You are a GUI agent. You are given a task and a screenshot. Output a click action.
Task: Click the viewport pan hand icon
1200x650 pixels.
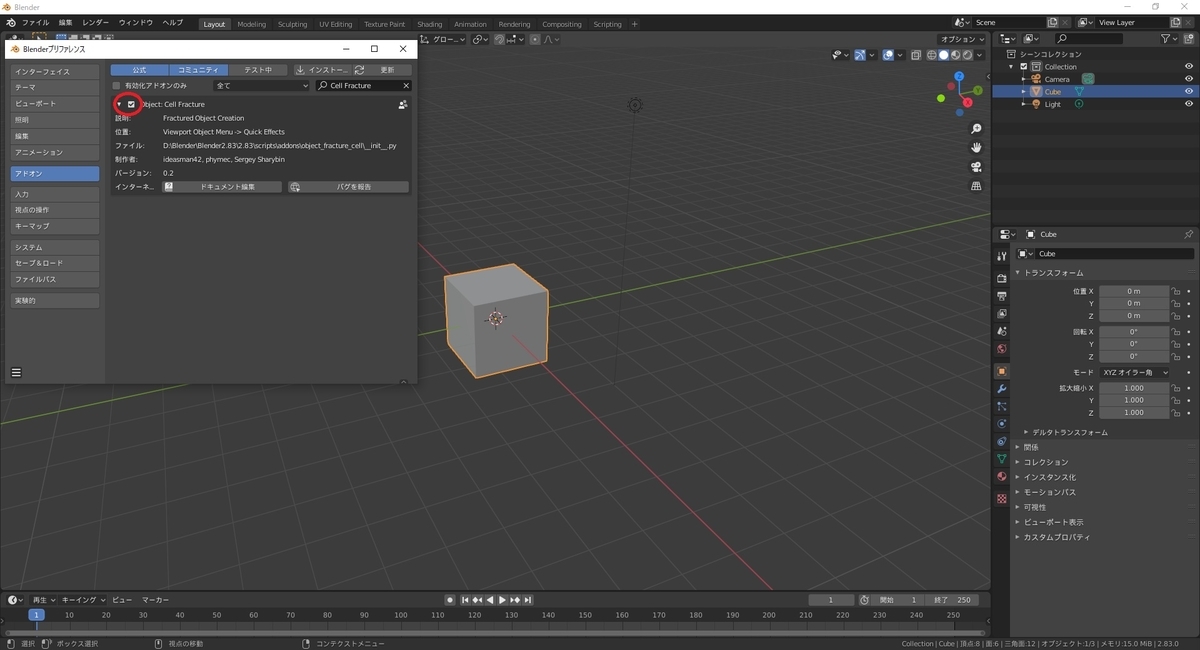(976, 148)
